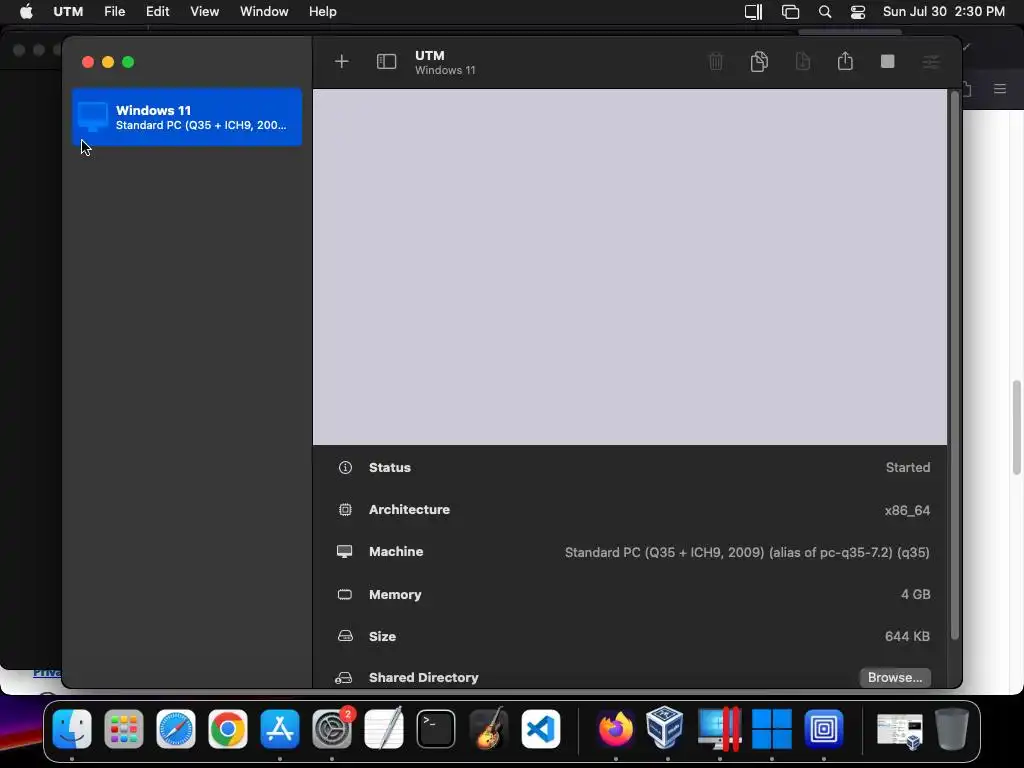
Task: Open Google Chrome from the Dock
Action: click(228, 729)
